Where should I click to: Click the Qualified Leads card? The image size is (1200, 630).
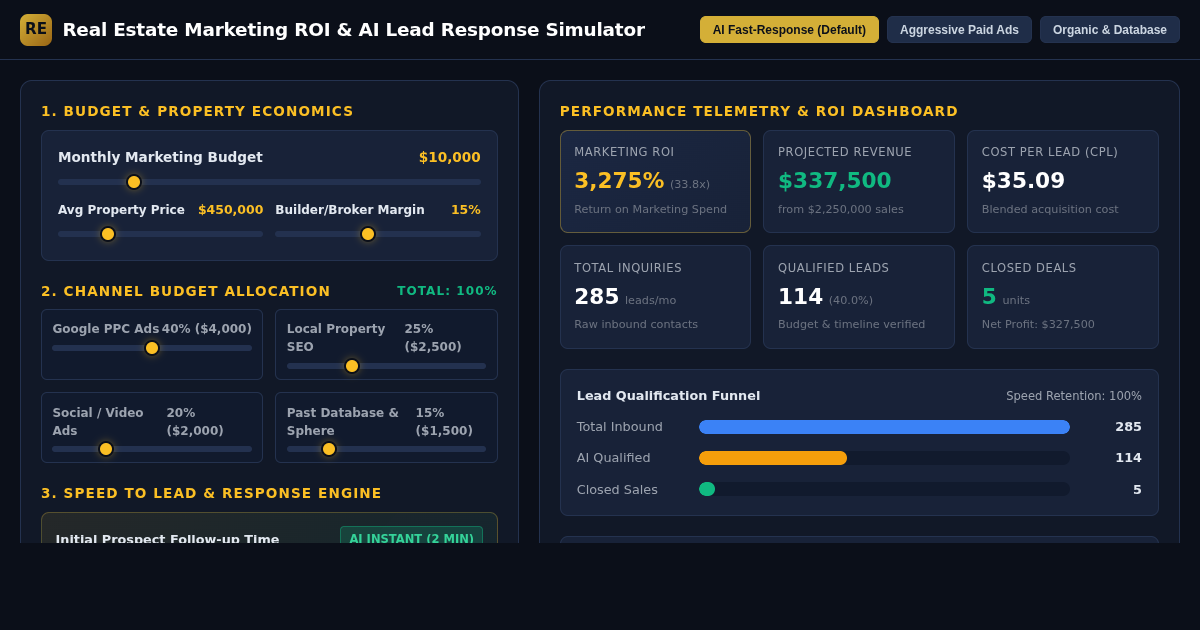pyautogui.click(x=859, y=297)
